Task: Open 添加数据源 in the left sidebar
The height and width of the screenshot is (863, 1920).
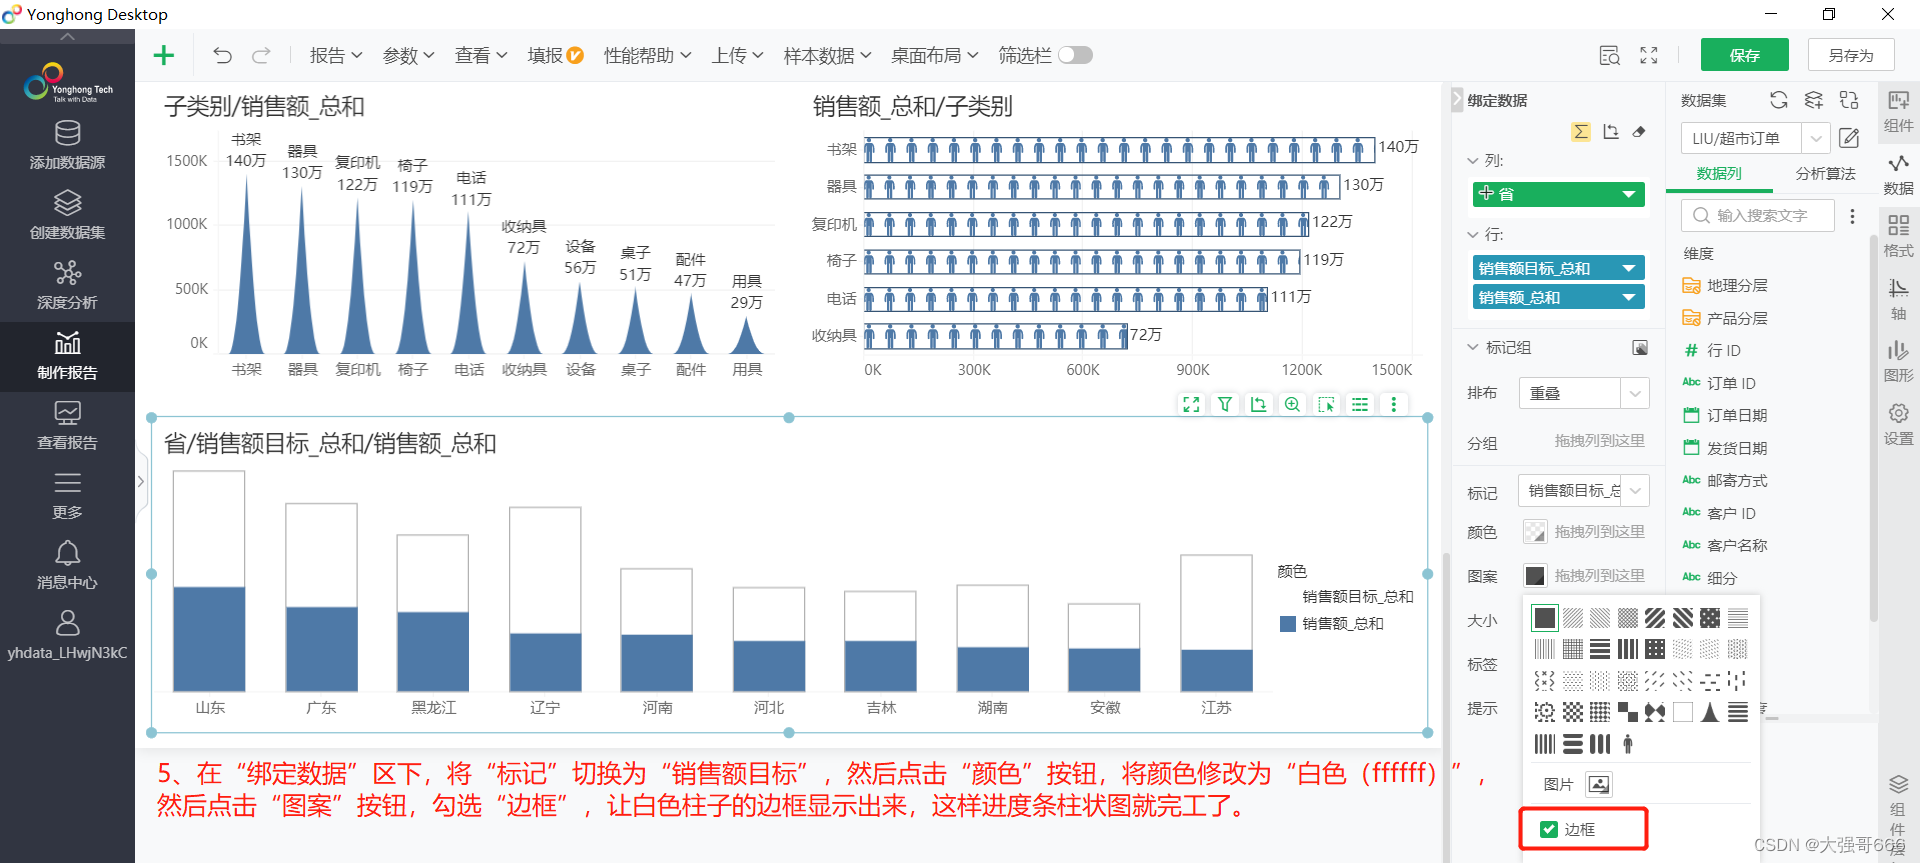Action: coord(67,146)
